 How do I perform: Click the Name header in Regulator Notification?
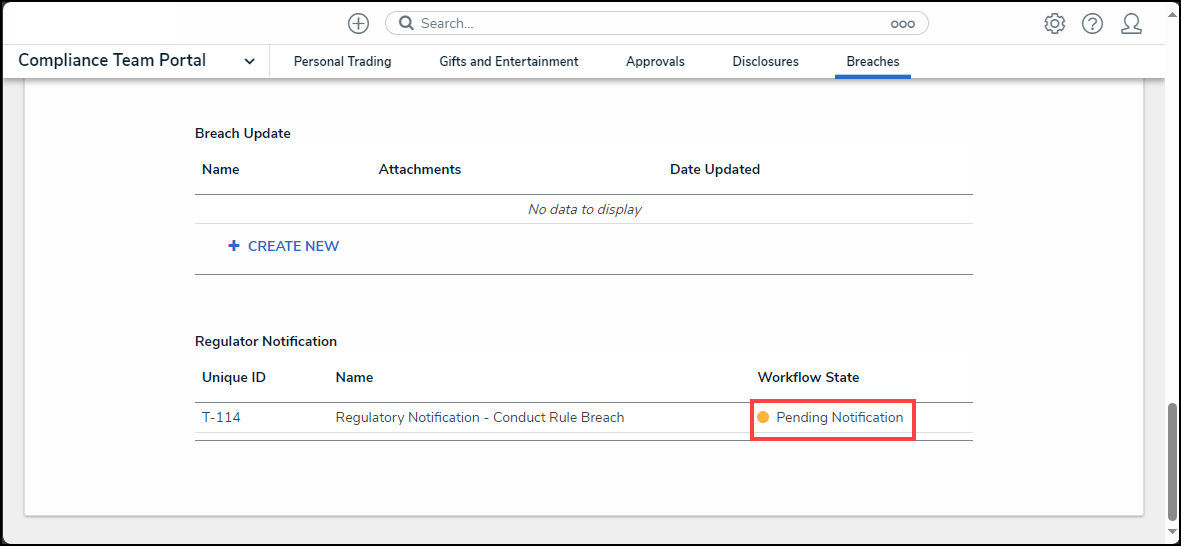click(x=354, y=377)
